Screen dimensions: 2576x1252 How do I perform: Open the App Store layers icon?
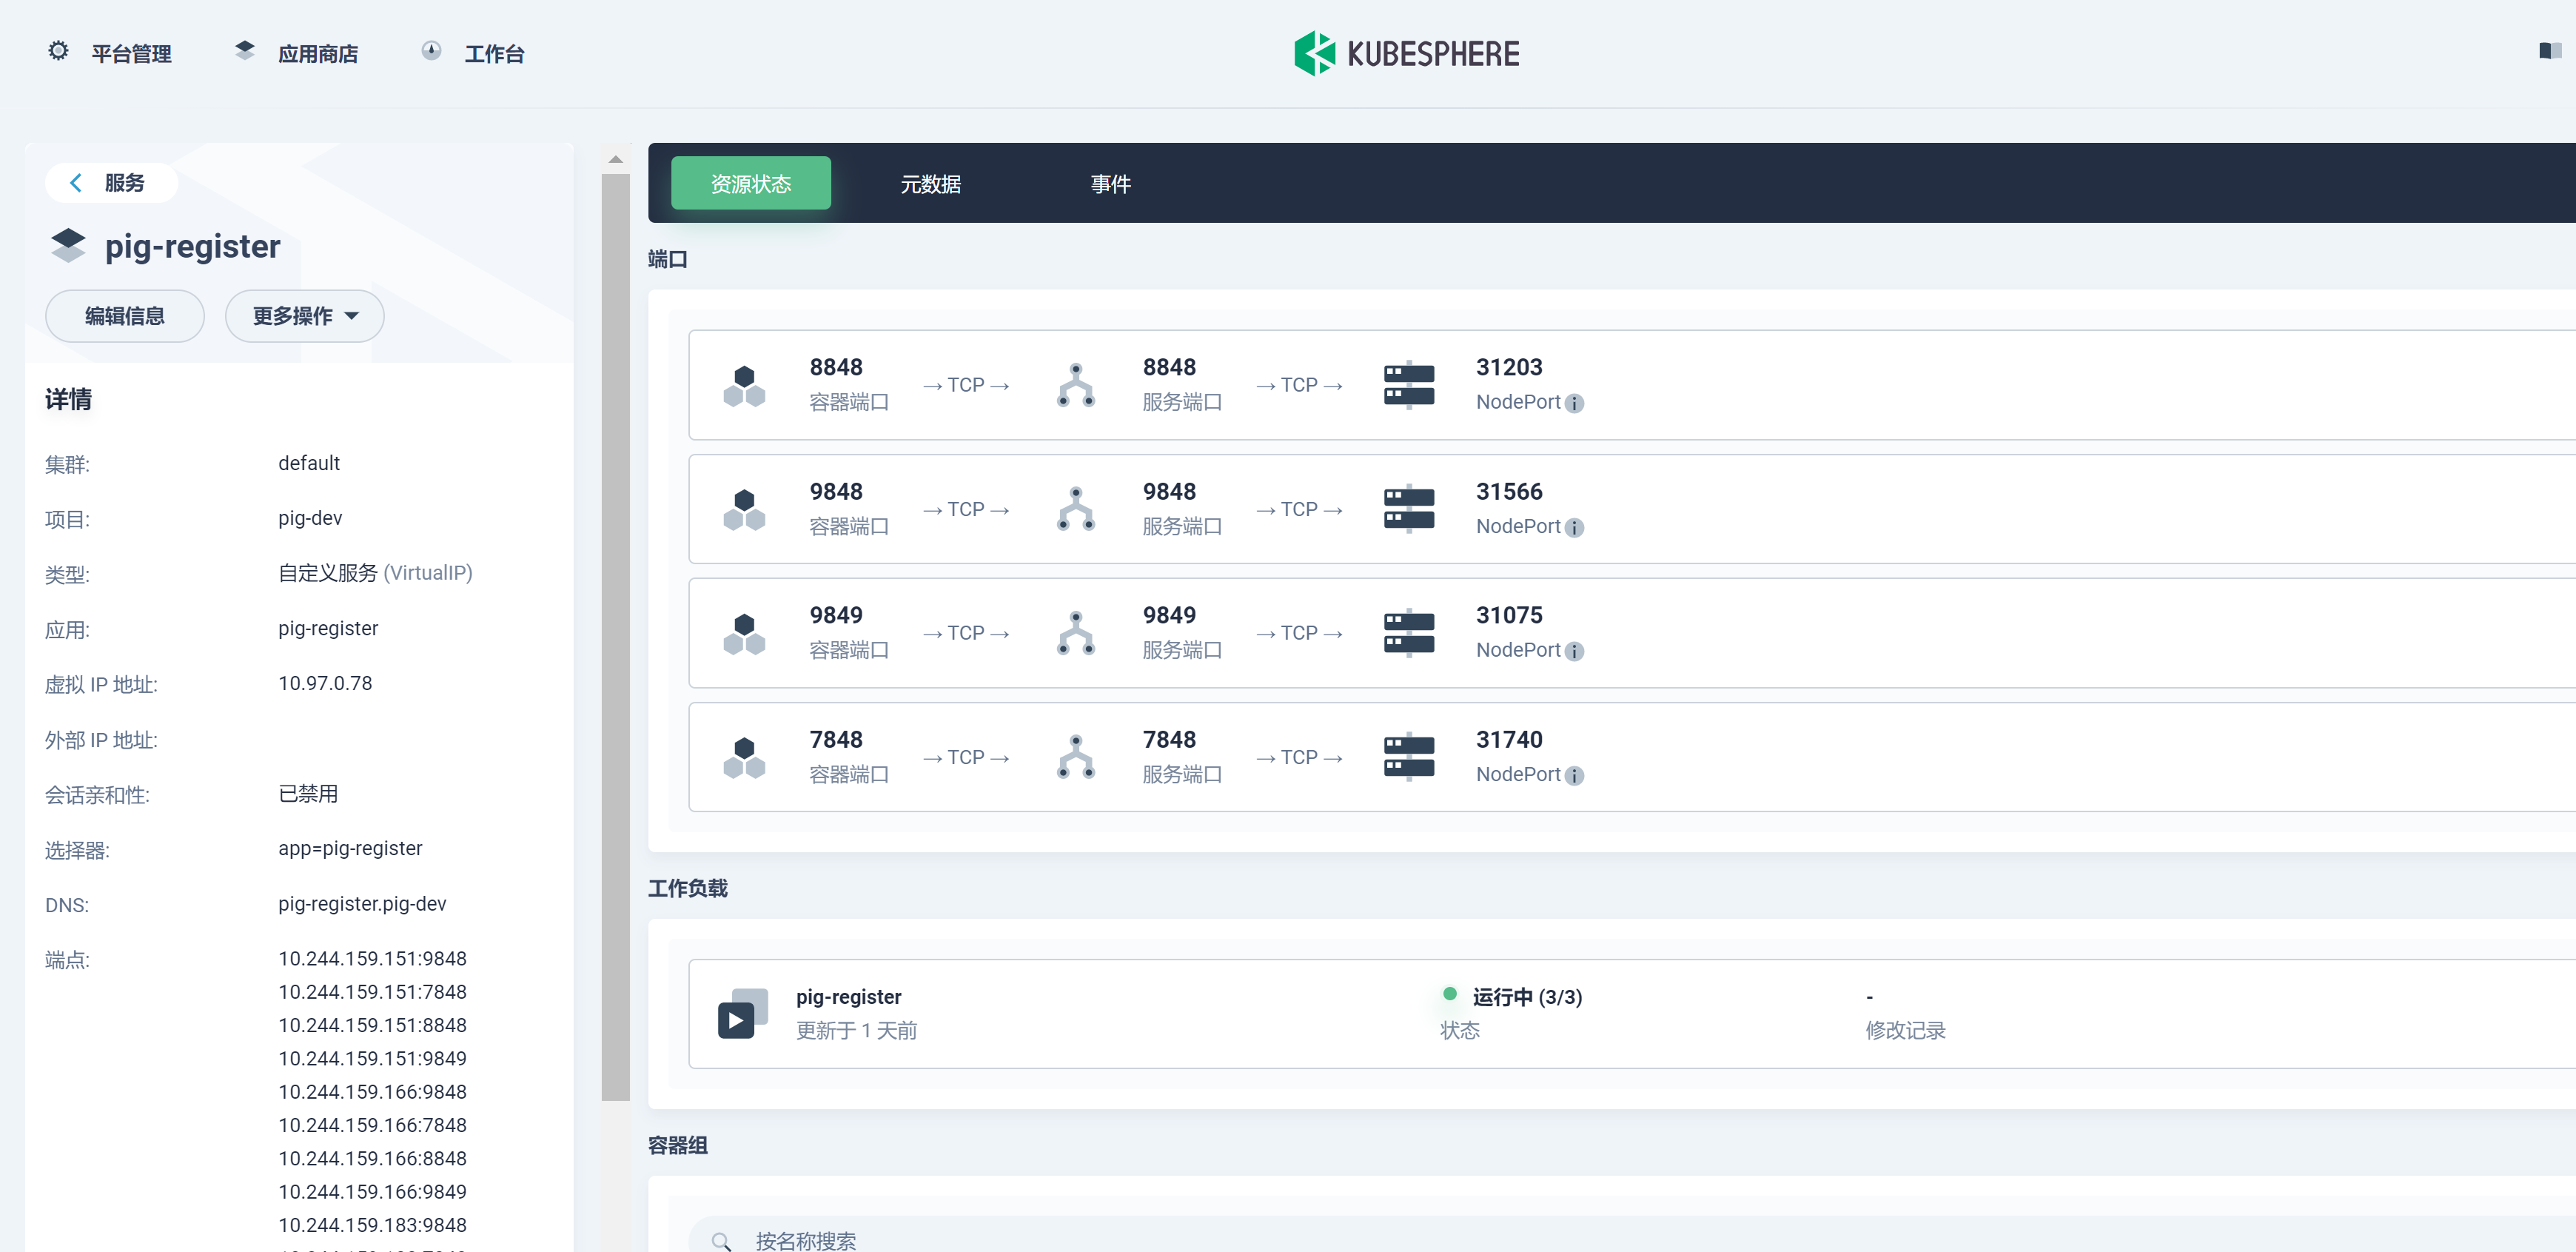[244, 51]
